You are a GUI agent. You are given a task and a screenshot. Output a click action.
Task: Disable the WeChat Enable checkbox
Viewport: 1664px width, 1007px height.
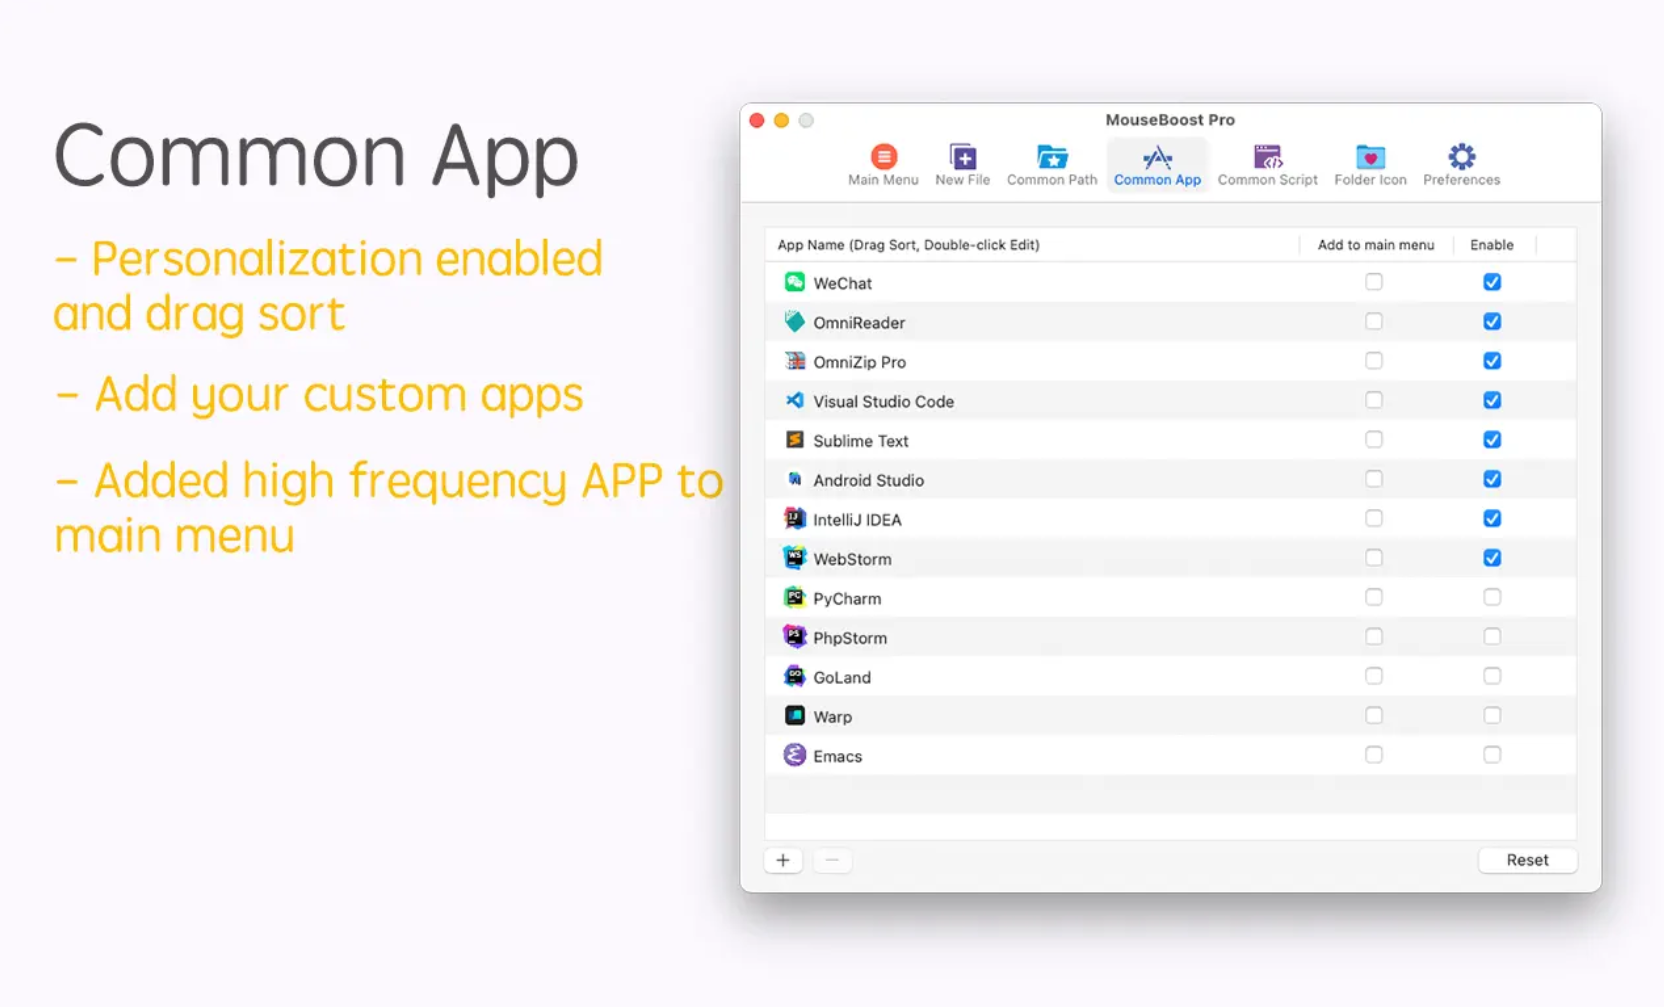tap(1492, 282)
